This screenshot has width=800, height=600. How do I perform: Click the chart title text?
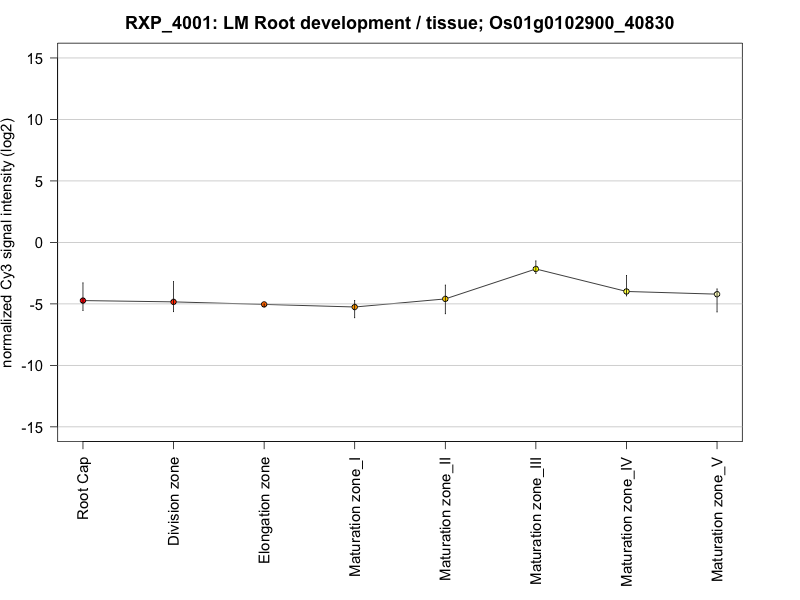399,22
